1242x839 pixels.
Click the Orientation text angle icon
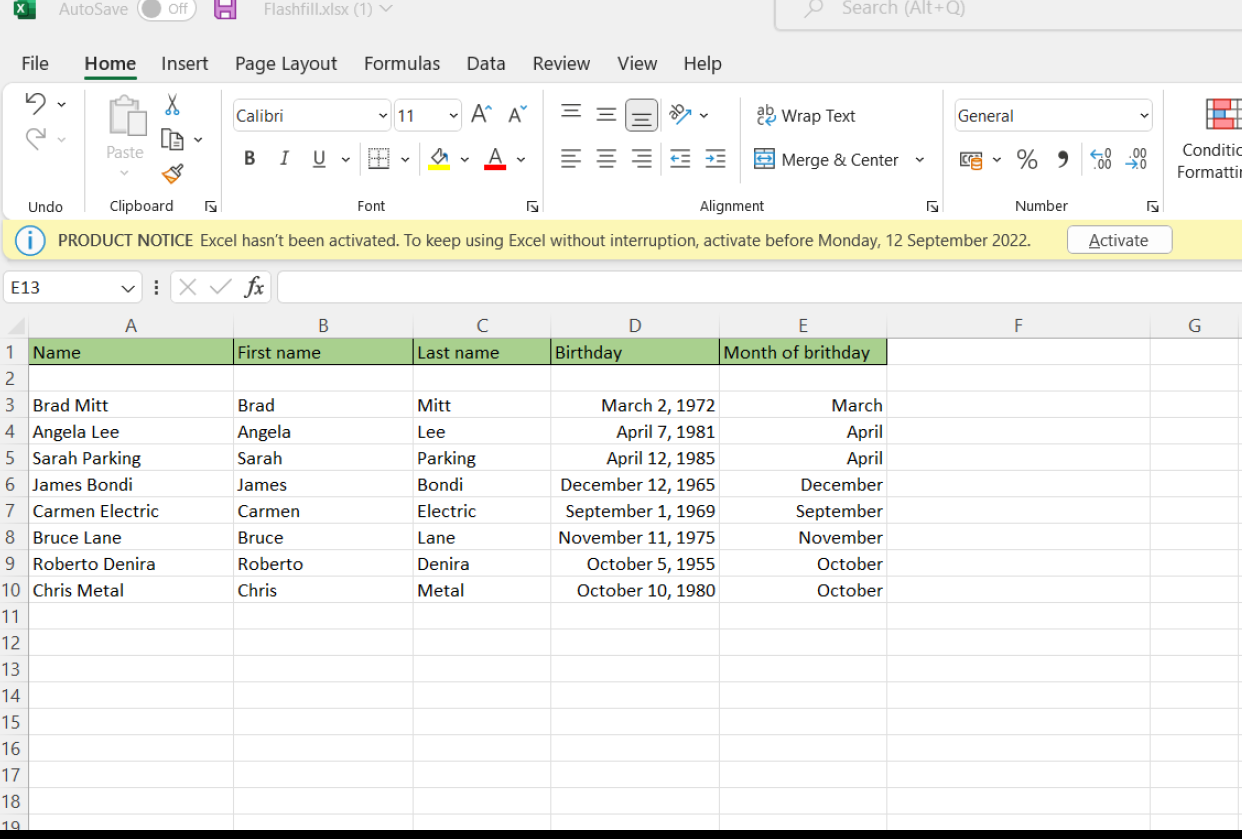click(680, 114)
